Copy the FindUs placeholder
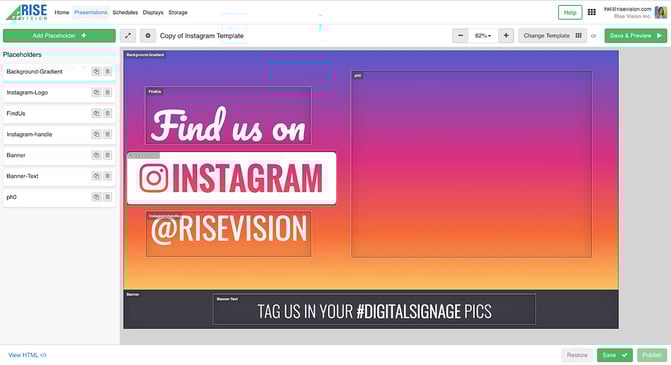 [96, 113]
